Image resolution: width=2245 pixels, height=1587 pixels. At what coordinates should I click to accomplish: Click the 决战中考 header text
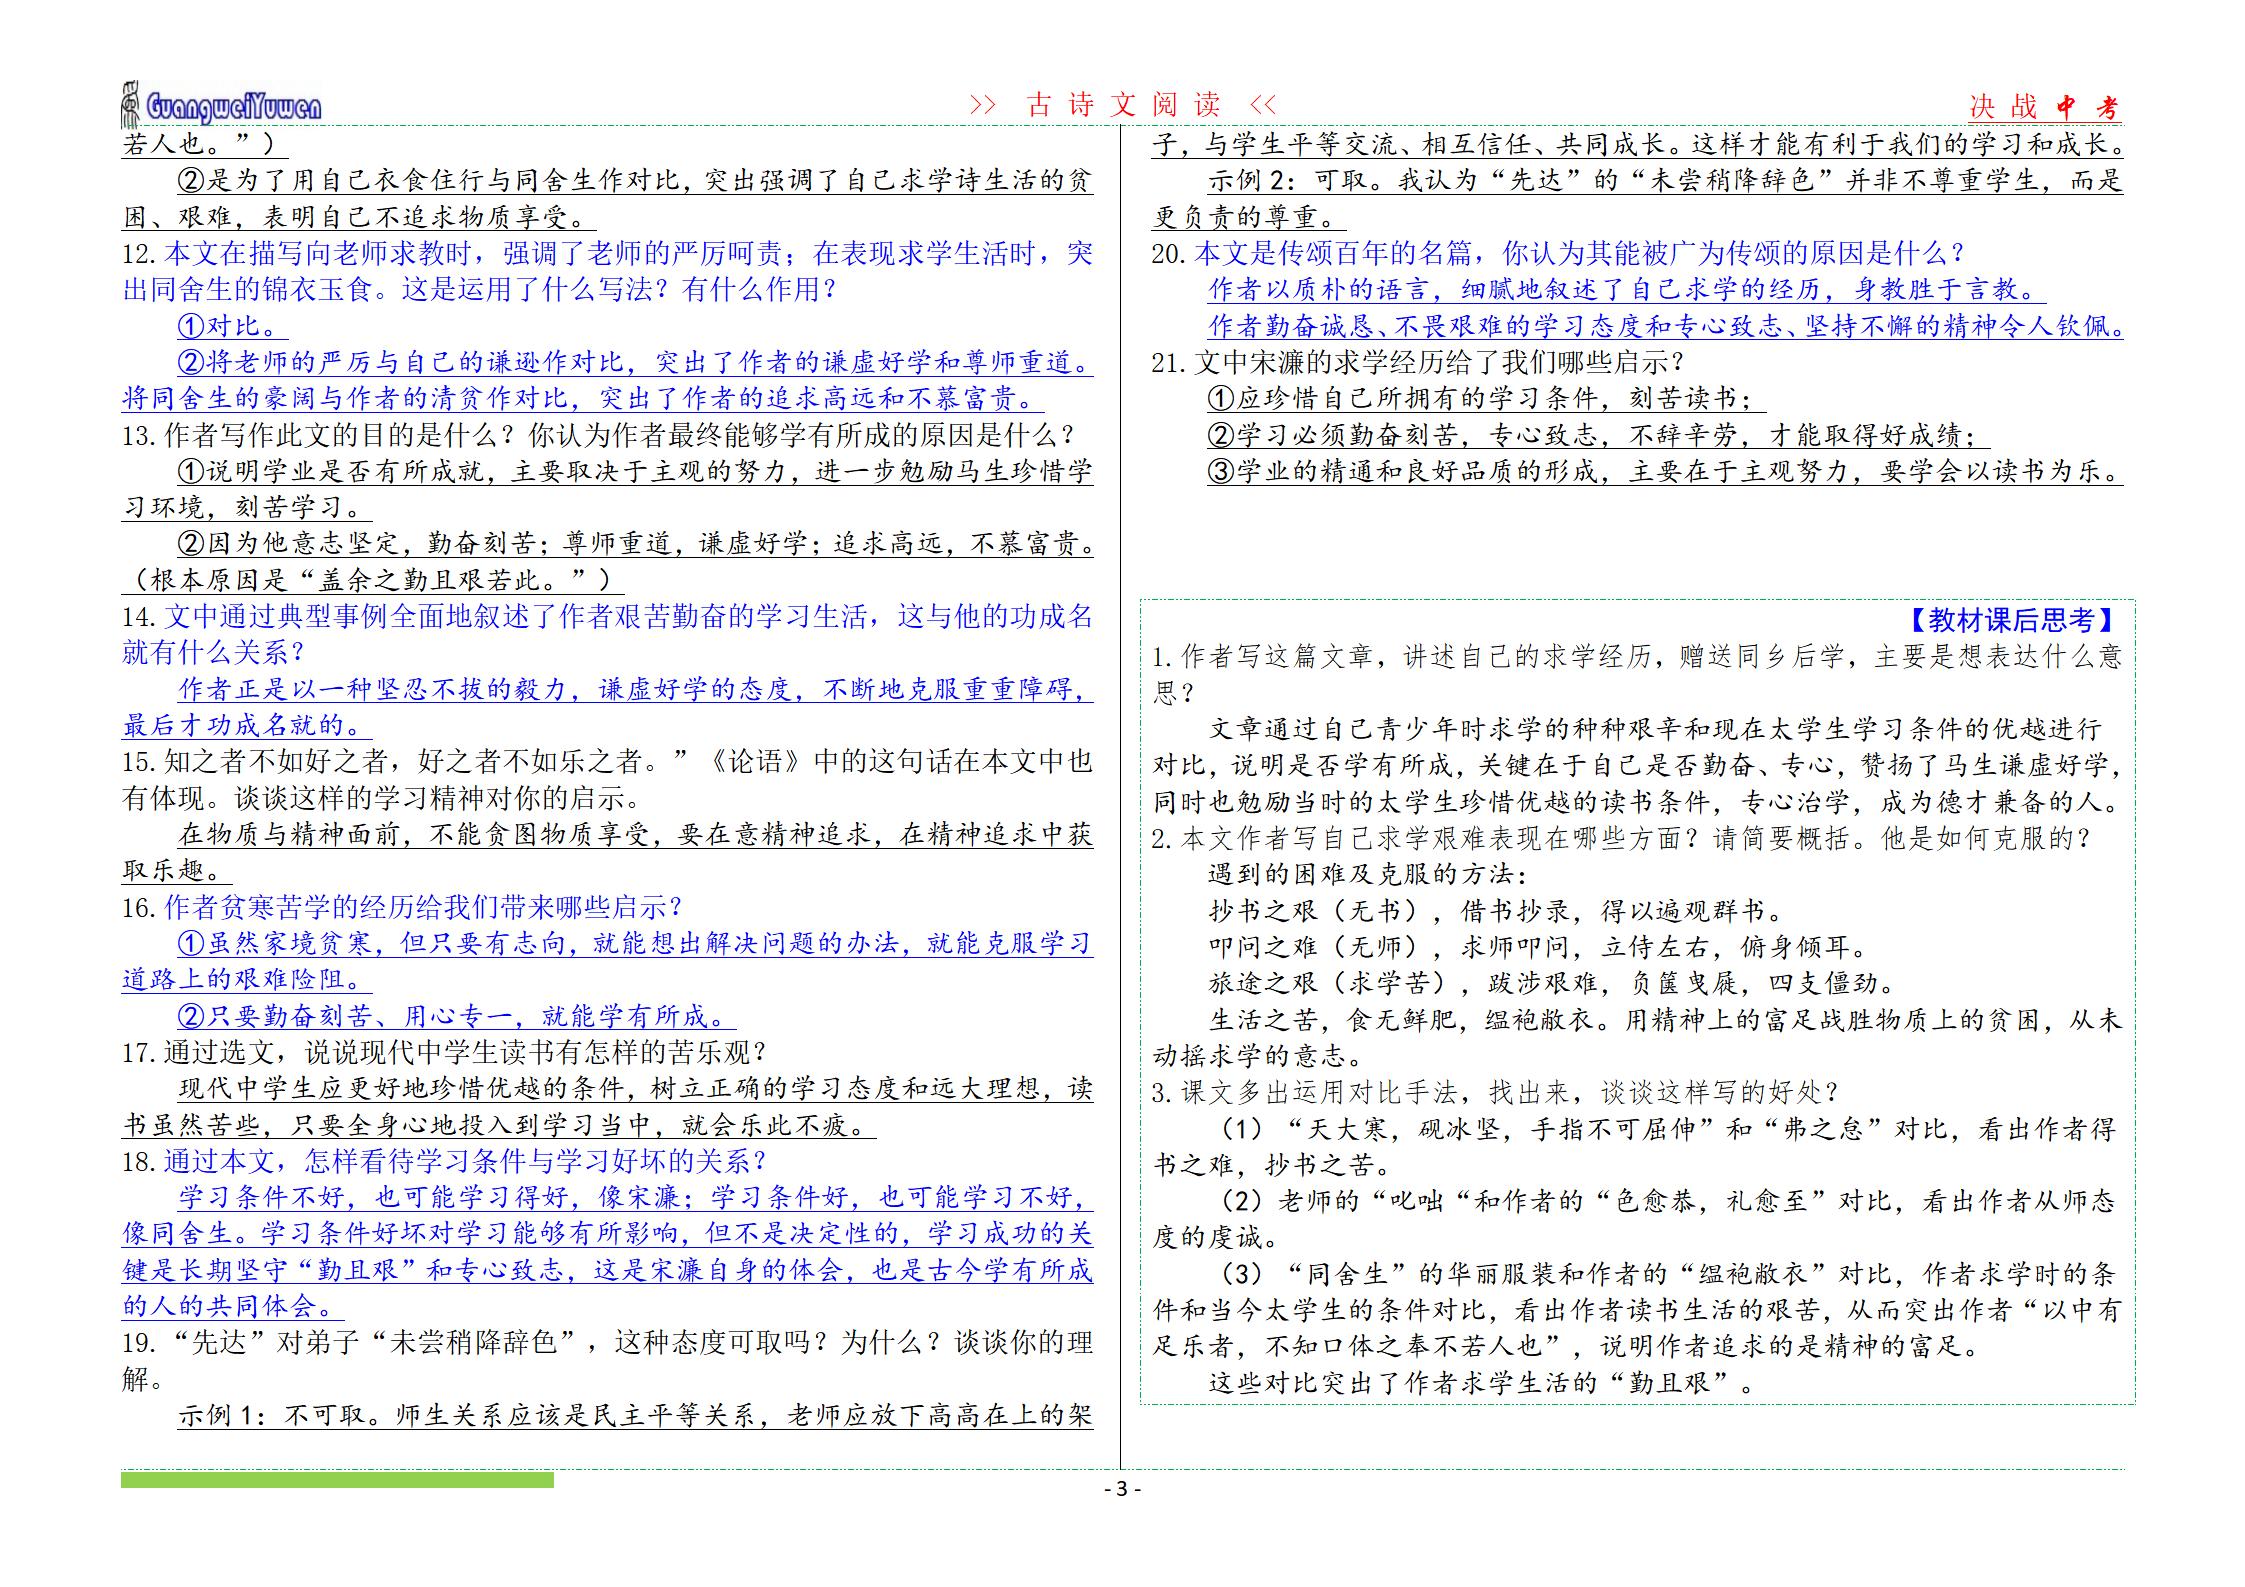pyautogui.click(x=2044, y=107)
